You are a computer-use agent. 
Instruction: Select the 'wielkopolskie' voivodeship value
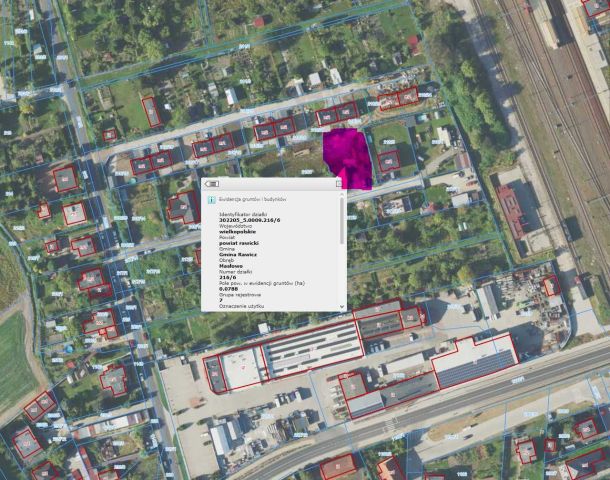[237, 231]
